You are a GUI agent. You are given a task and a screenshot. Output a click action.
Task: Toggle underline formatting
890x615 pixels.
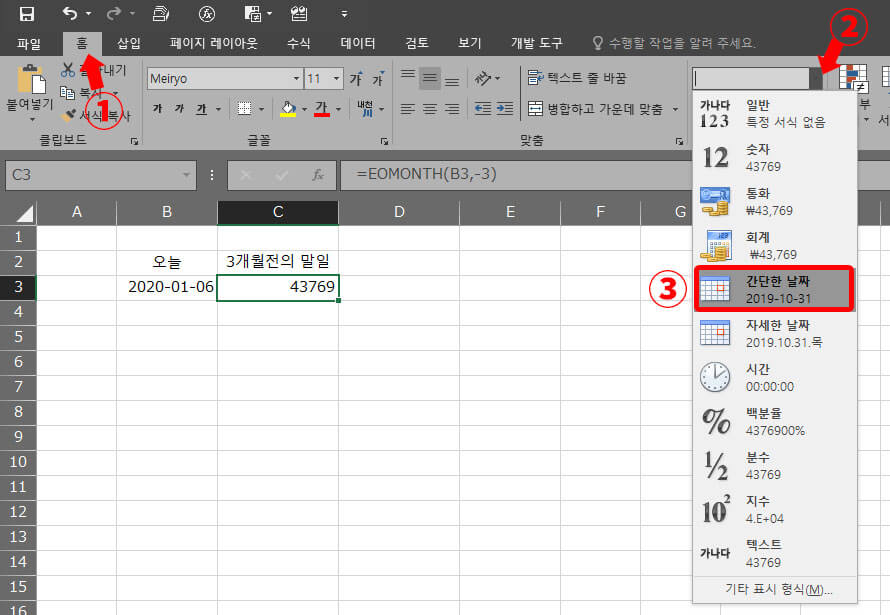[199, 108]
